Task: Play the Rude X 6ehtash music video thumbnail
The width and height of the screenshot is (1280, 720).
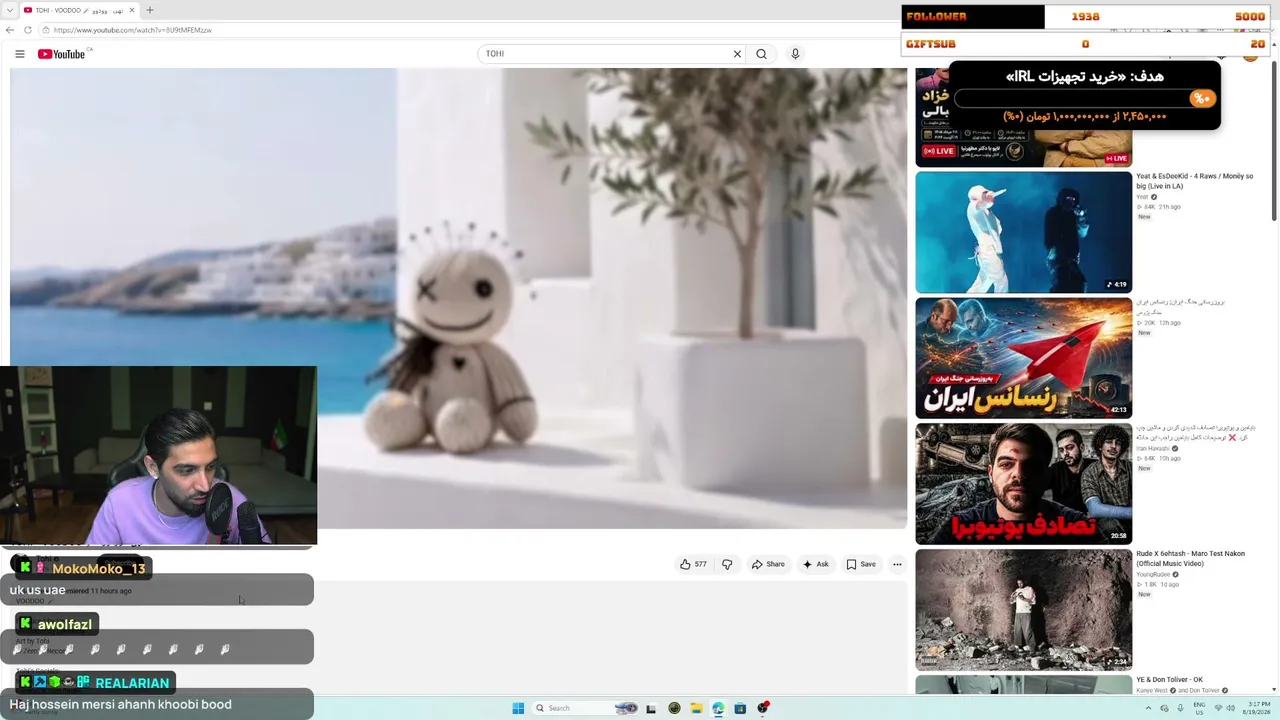Action: pyautogui.click(x=1023, y=610)
